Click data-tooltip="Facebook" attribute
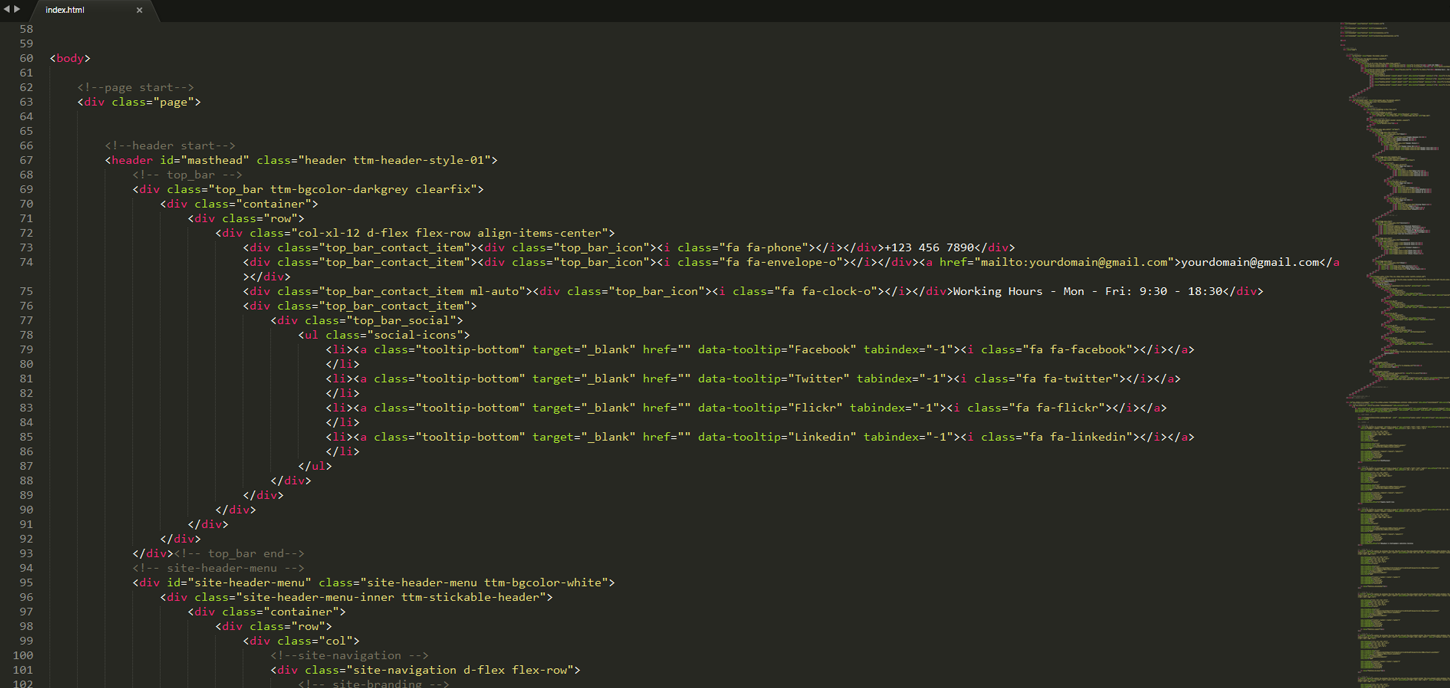The height and width of the screenshot is (688, 1450). [777, 349]
